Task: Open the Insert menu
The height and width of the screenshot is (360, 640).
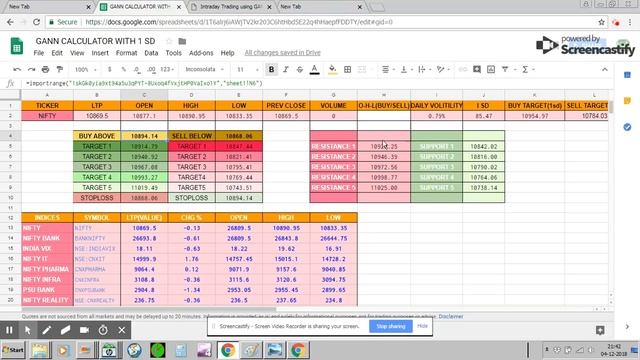Action: pyautogui.click(x=100, y=53)
